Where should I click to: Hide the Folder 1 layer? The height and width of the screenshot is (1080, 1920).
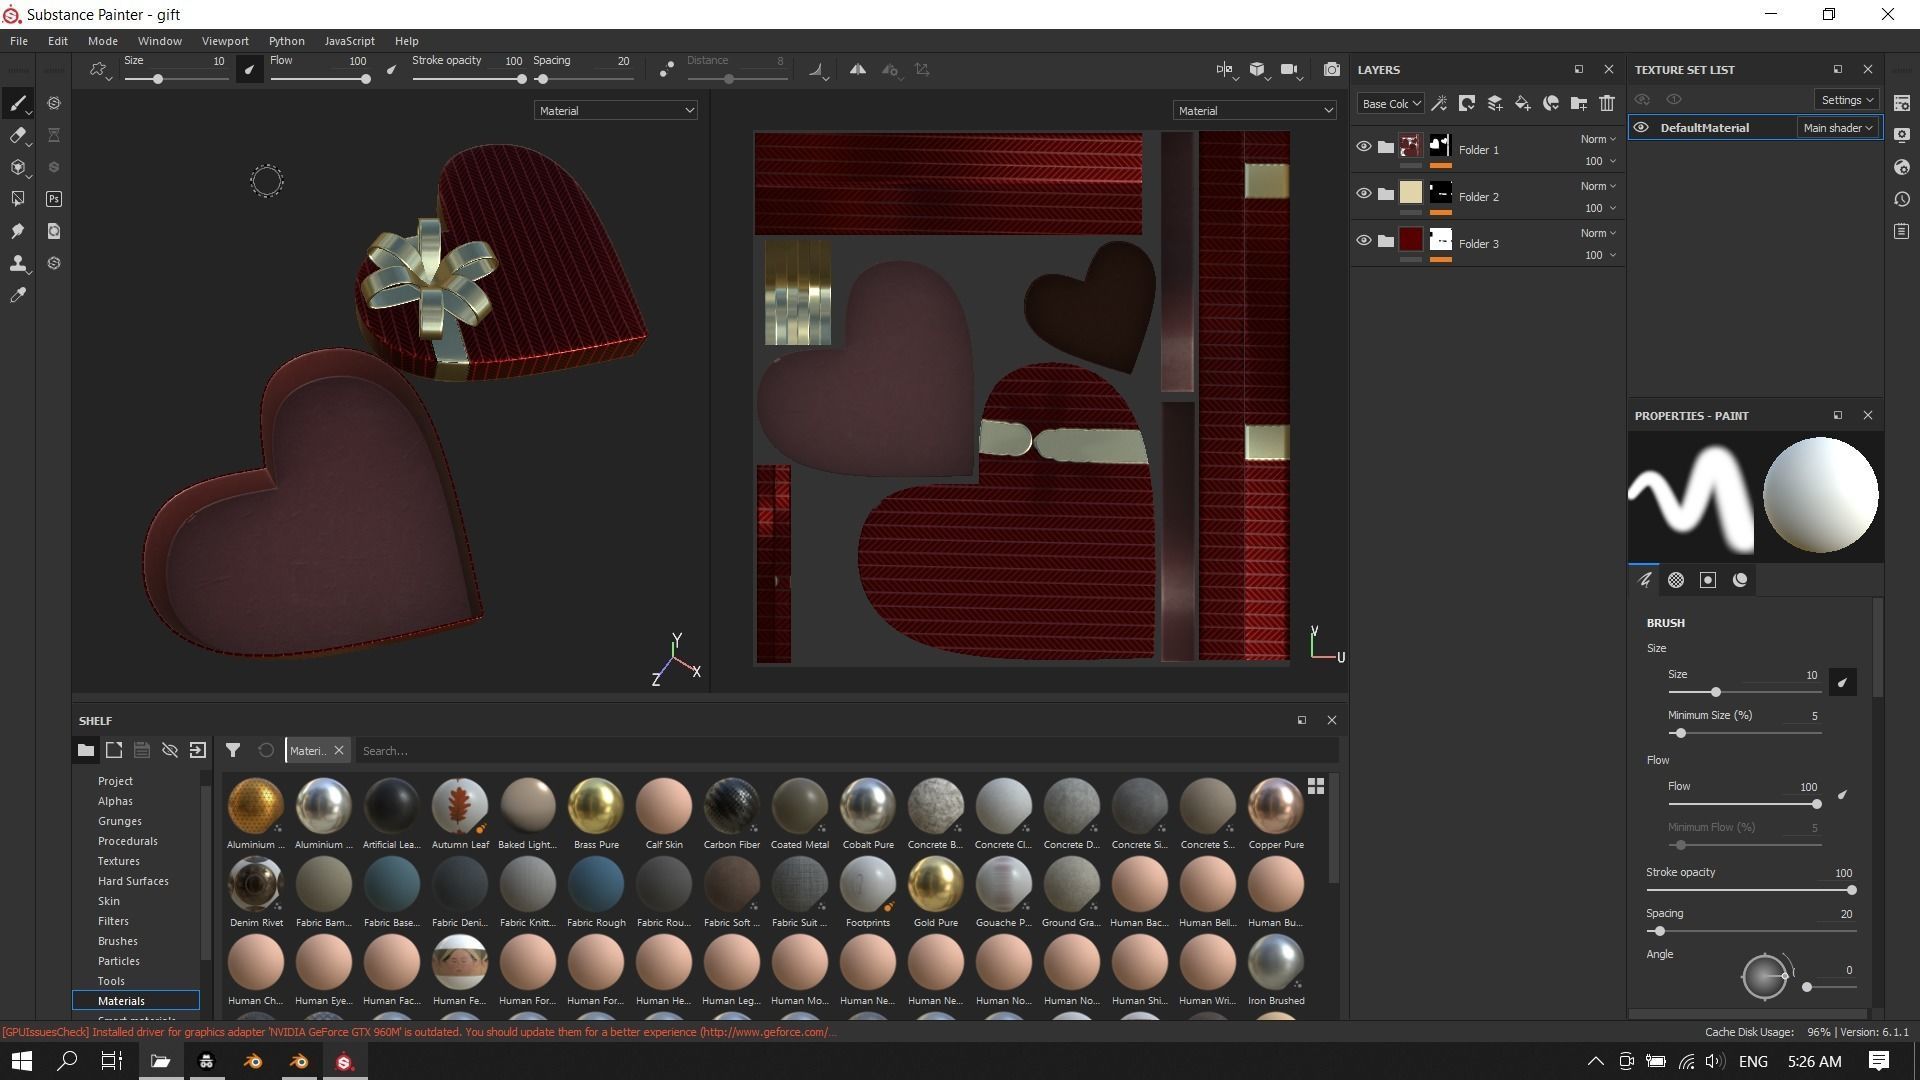pyautogui.click(x=1363, y=147)
